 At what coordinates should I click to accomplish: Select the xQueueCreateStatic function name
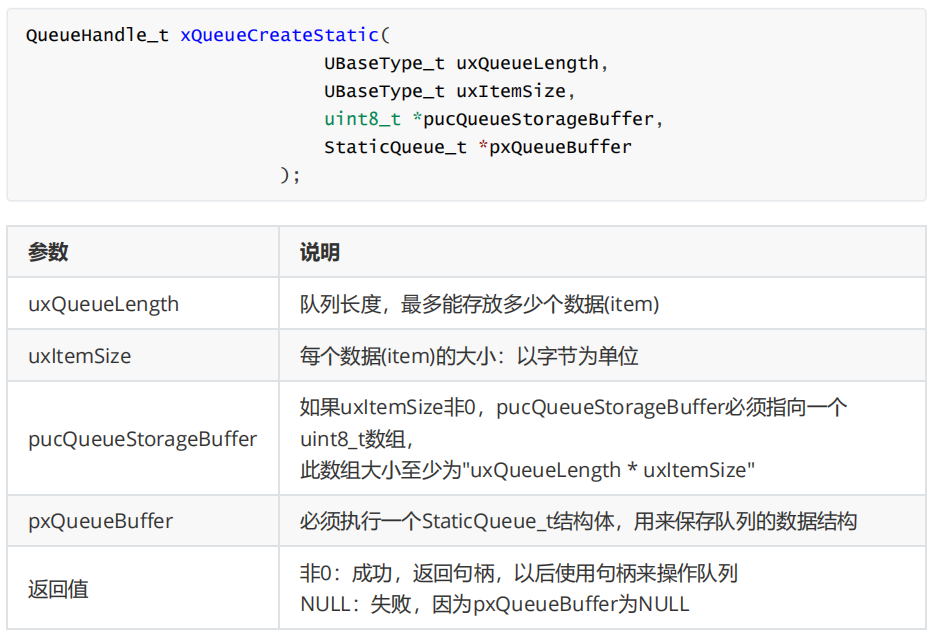tap(279, 35)
